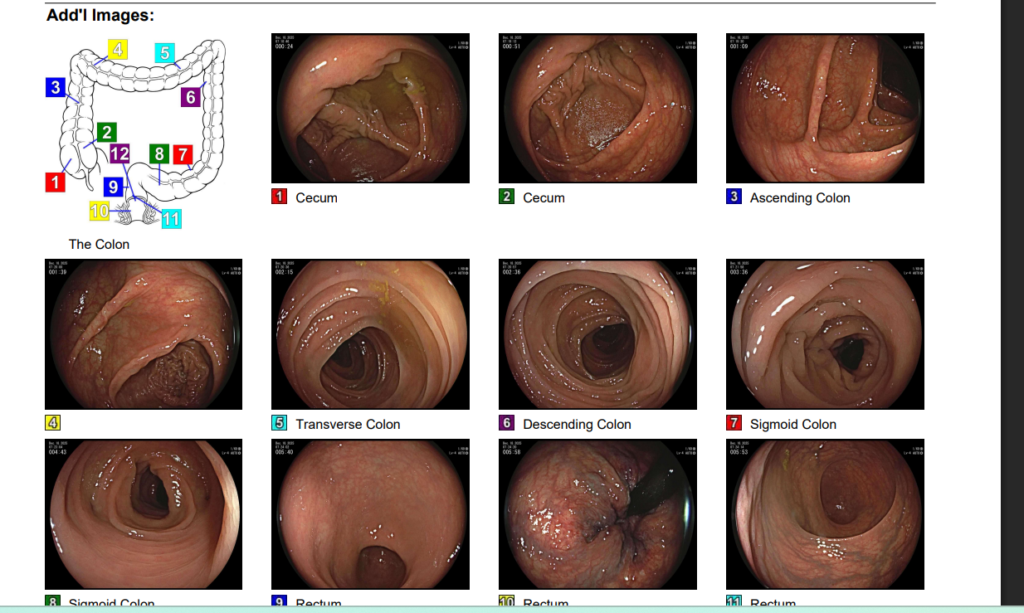Select the unlabeled image numbered 4

pyautogui.click(x=143, y=334)
